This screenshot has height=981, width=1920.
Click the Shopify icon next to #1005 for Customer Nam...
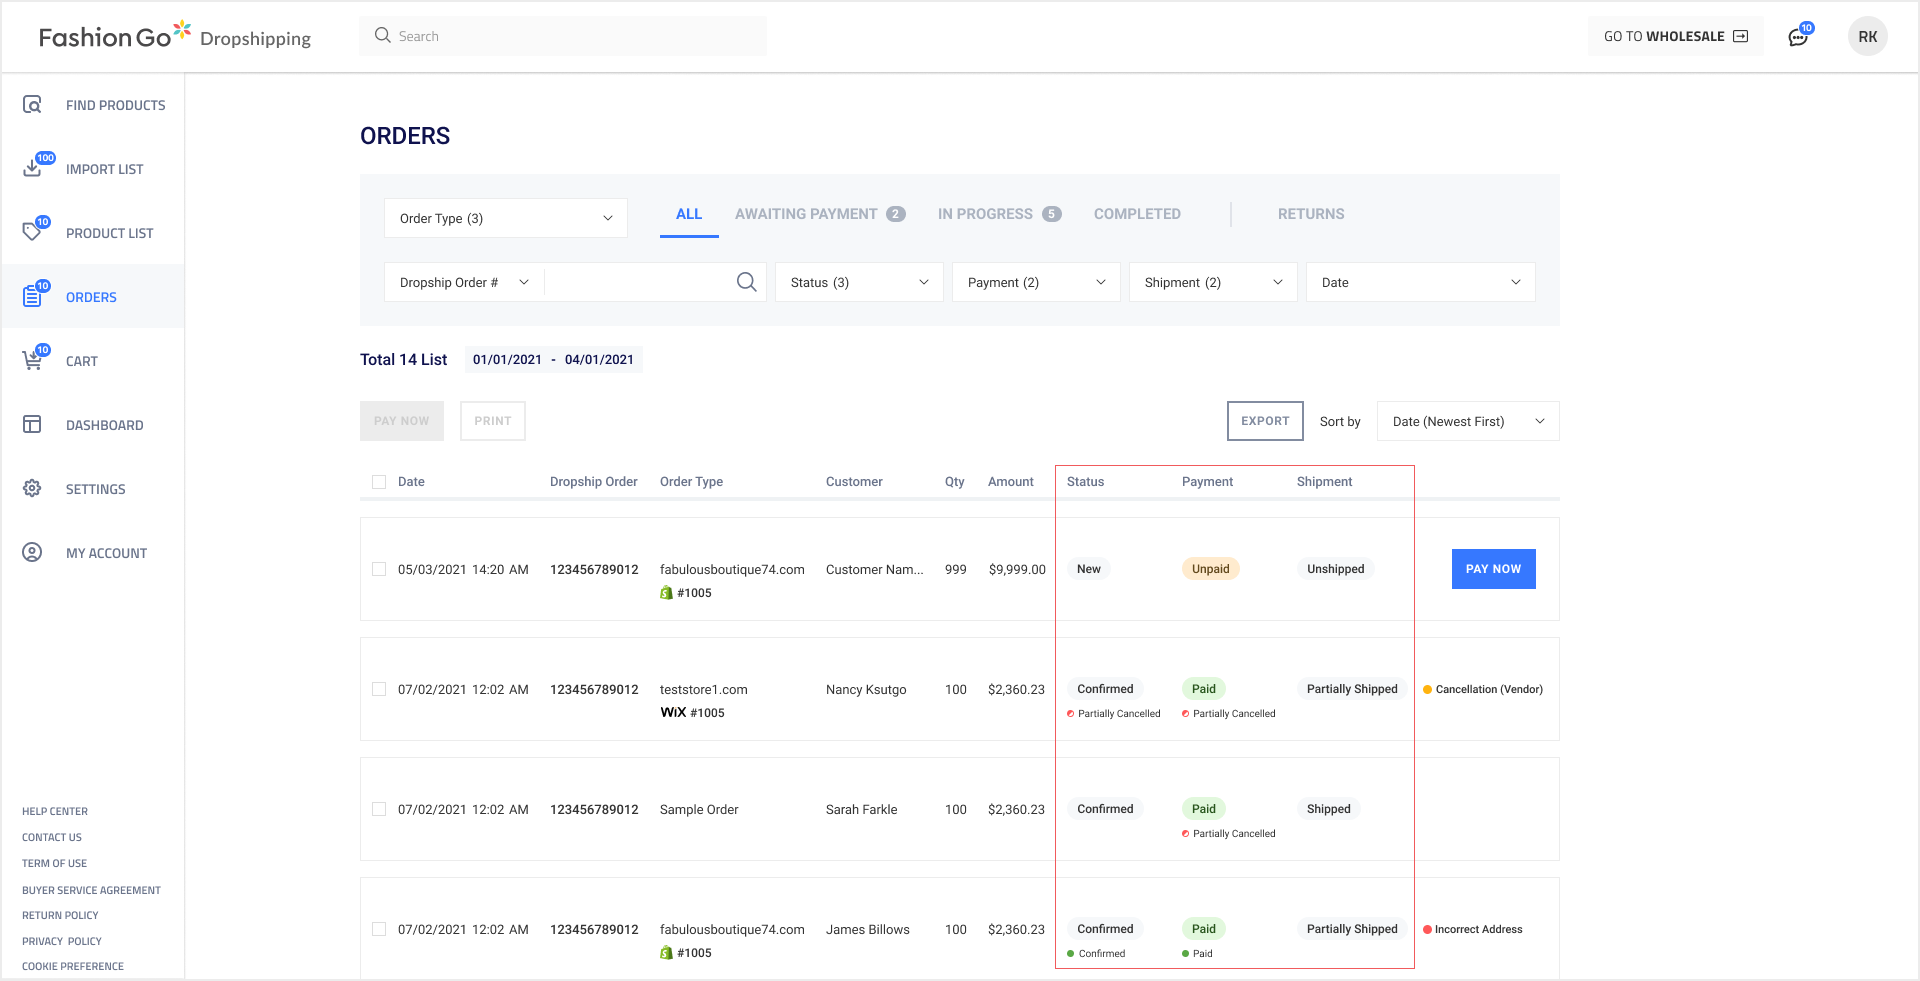tap(666, 593)
